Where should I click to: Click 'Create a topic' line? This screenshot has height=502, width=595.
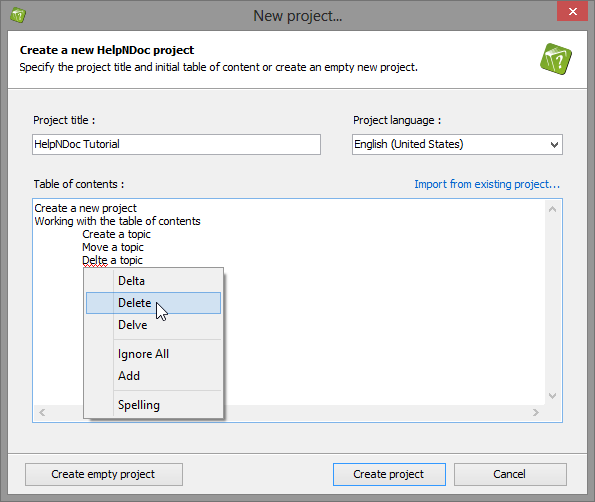pos(116,234)
